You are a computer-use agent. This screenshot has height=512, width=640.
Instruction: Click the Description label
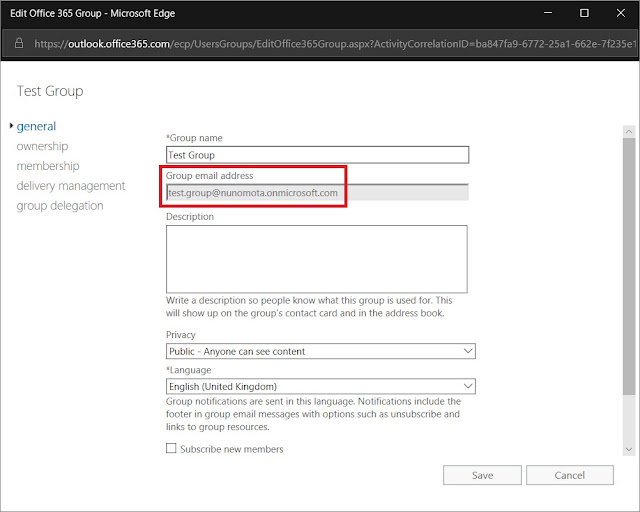pyautogui.click(x=190, y=216)
